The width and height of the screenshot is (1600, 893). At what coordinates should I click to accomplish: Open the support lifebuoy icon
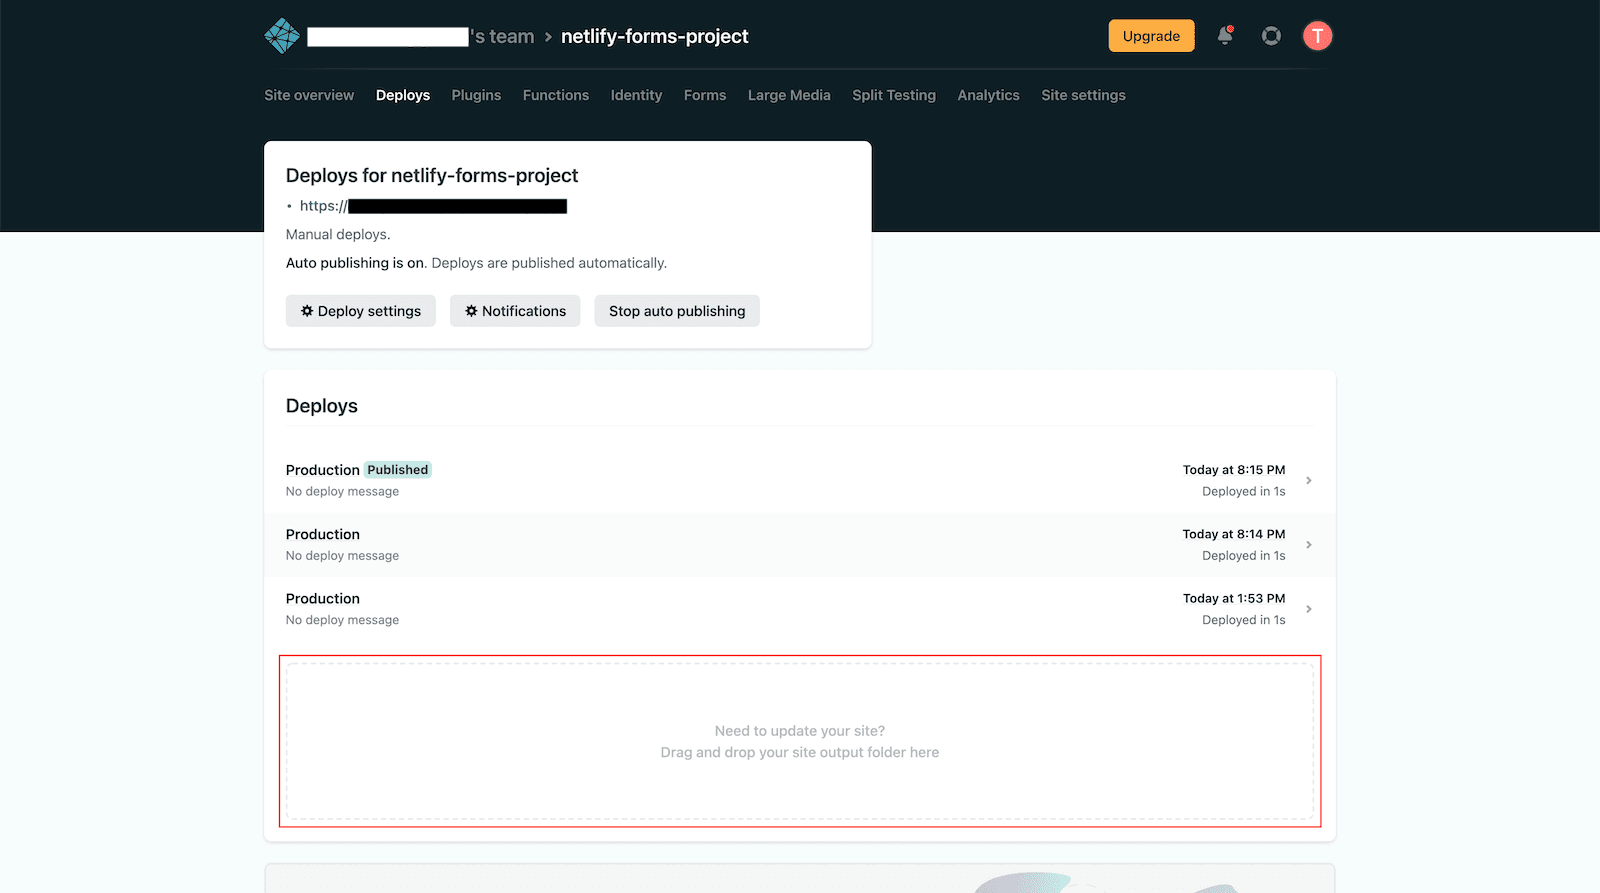1271,36
